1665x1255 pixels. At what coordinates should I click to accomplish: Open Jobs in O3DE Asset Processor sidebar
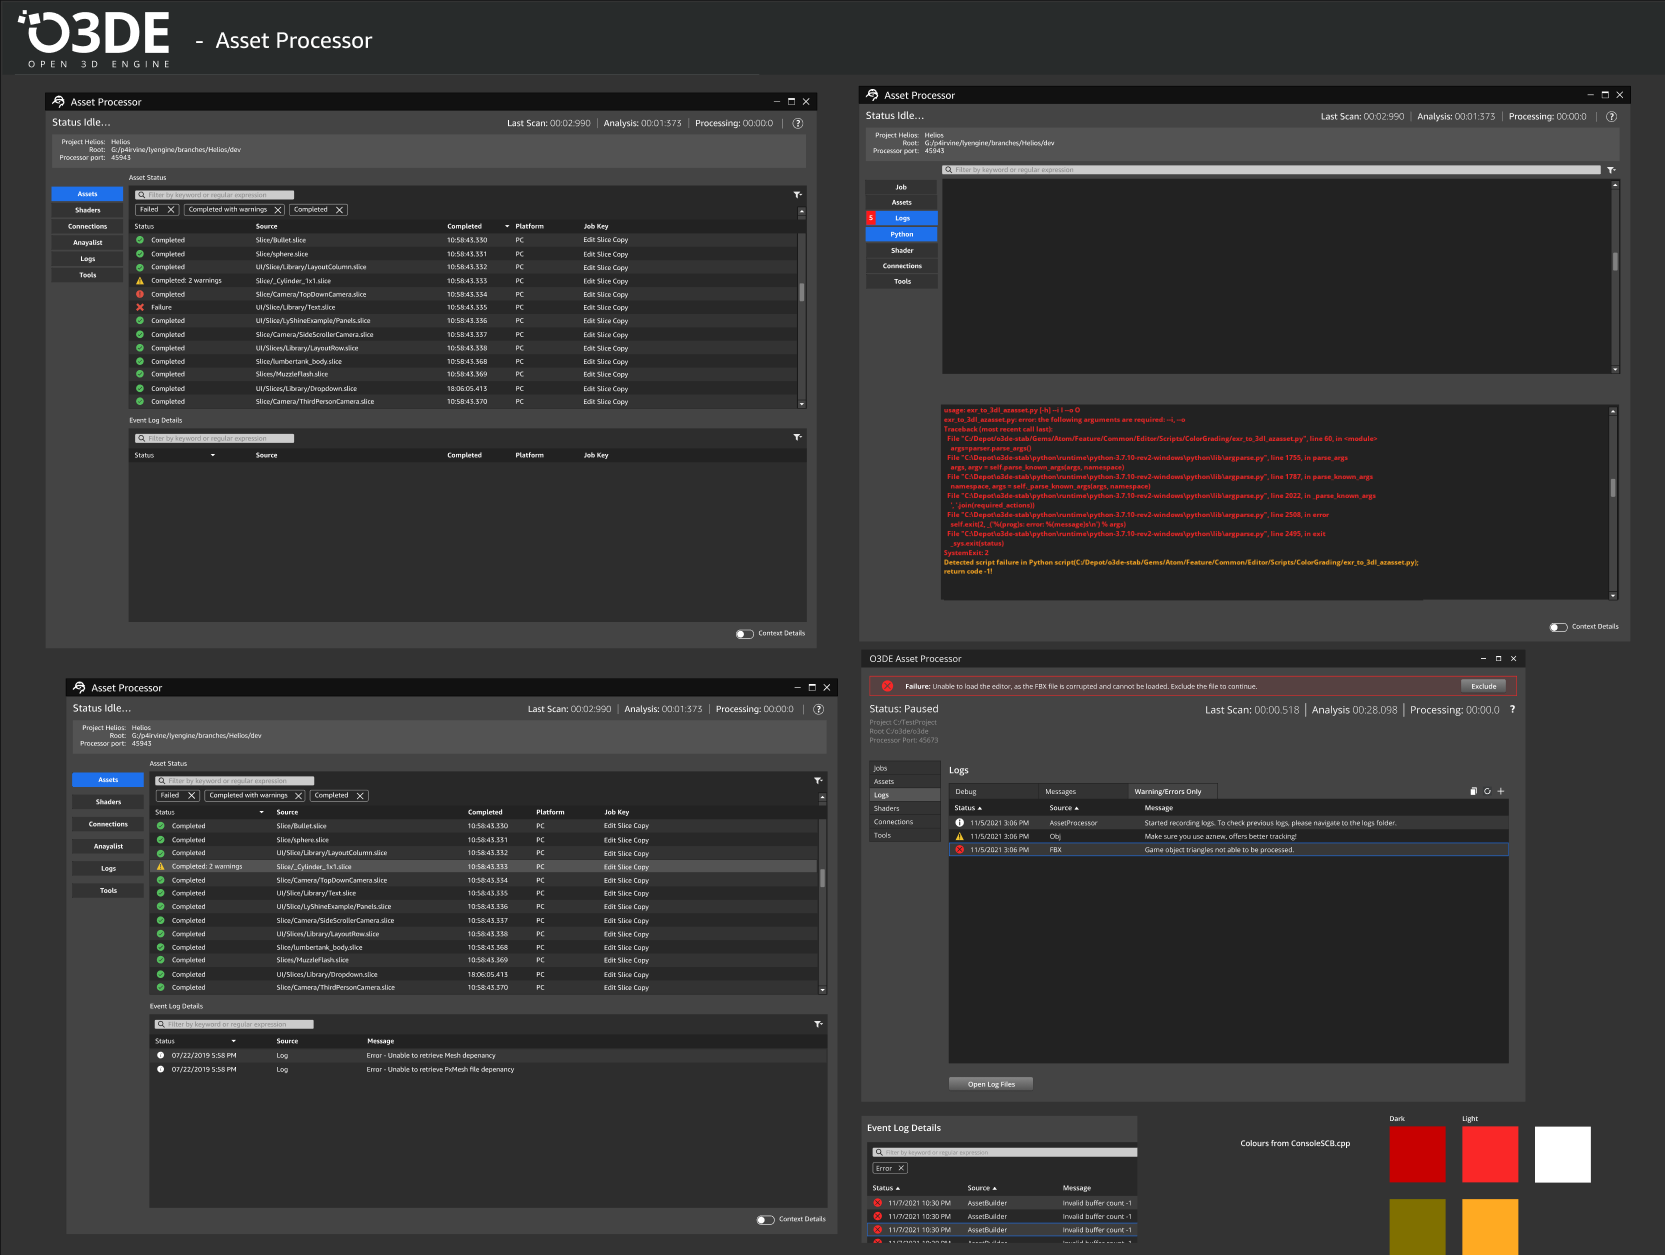[x=905, y=768]
